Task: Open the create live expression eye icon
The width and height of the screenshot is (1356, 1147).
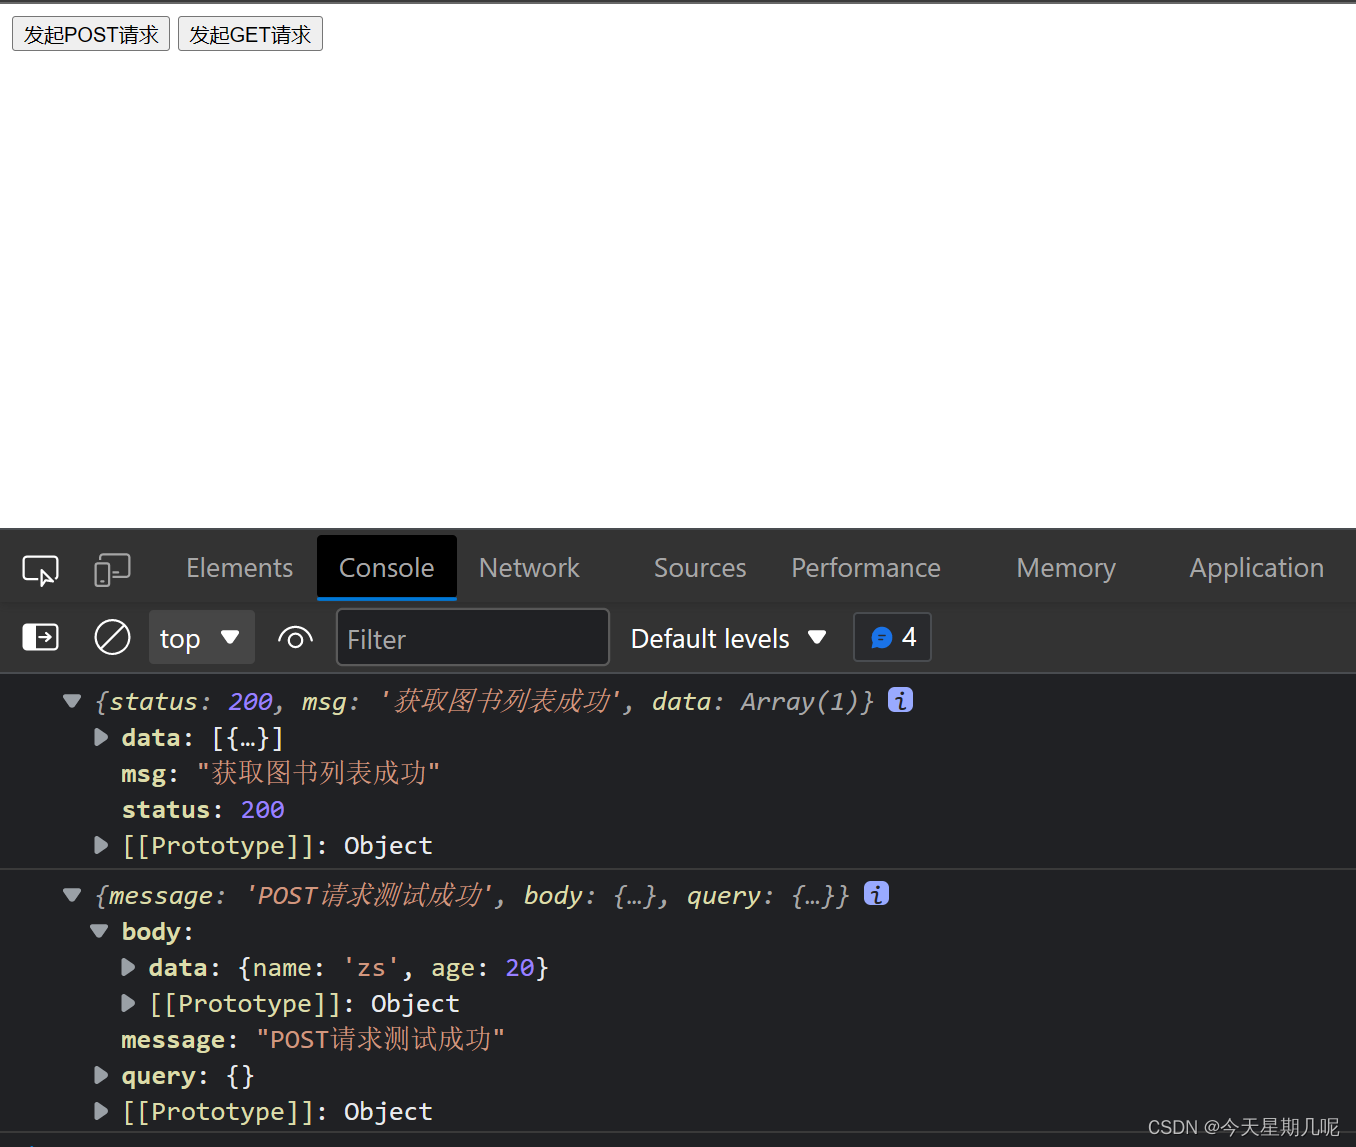Action: coord(295,637)
